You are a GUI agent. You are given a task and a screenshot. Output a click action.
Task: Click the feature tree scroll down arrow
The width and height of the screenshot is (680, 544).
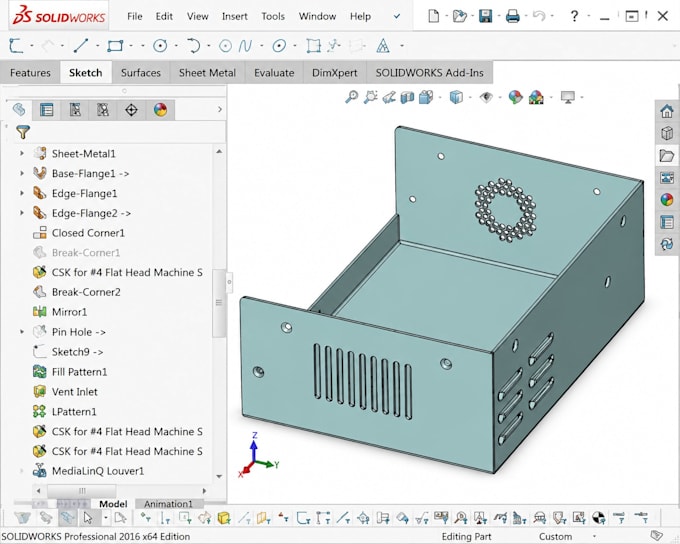click(219, 476)
